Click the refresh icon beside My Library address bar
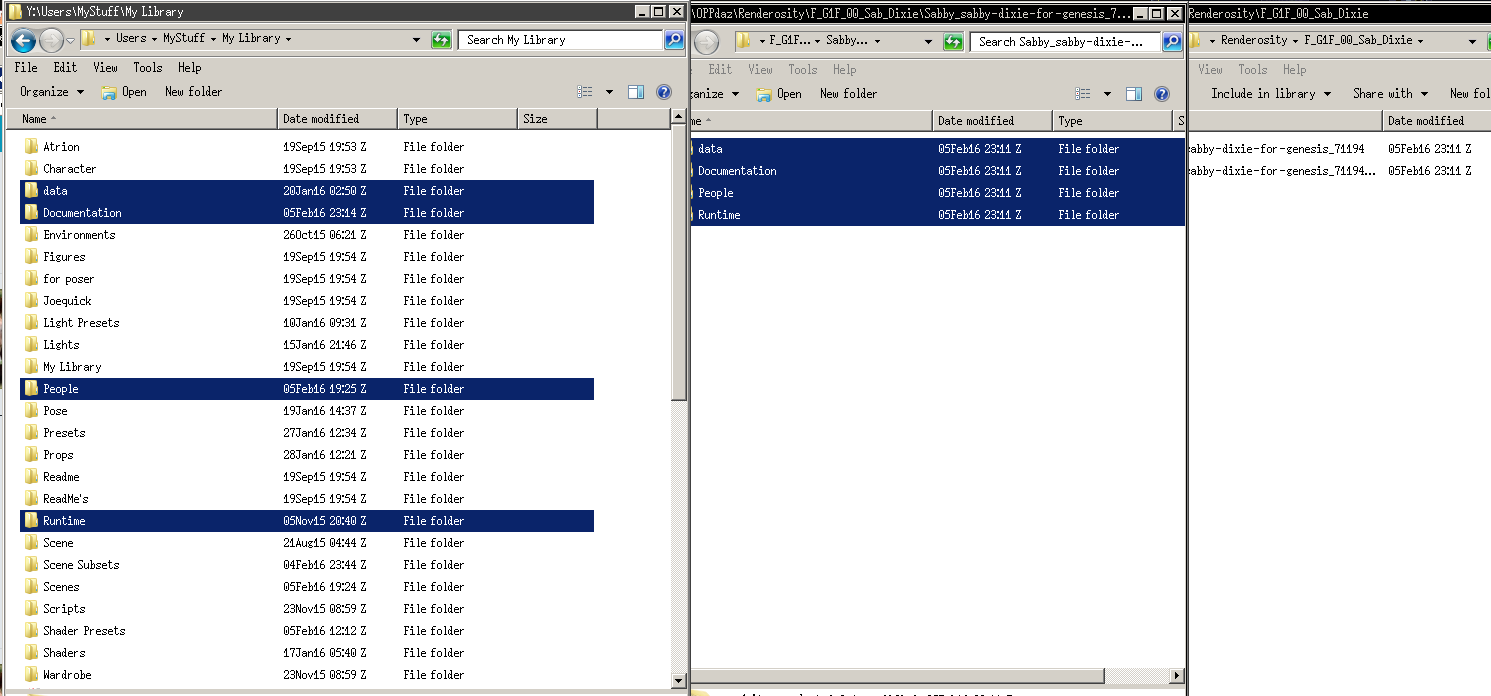 coord(441,40)
